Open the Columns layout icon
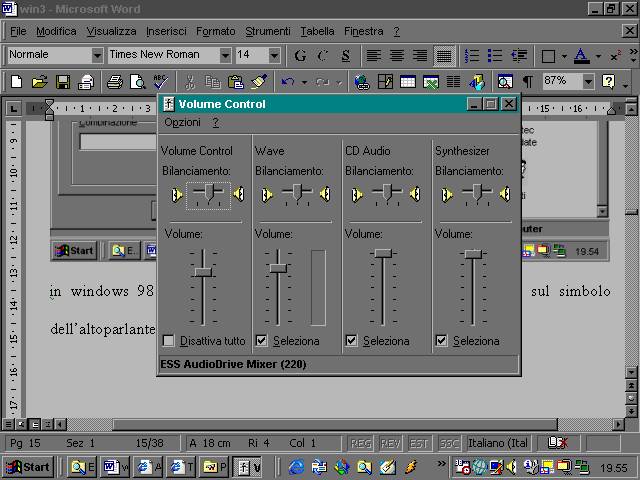640x480 pixels. click(453, 82)
